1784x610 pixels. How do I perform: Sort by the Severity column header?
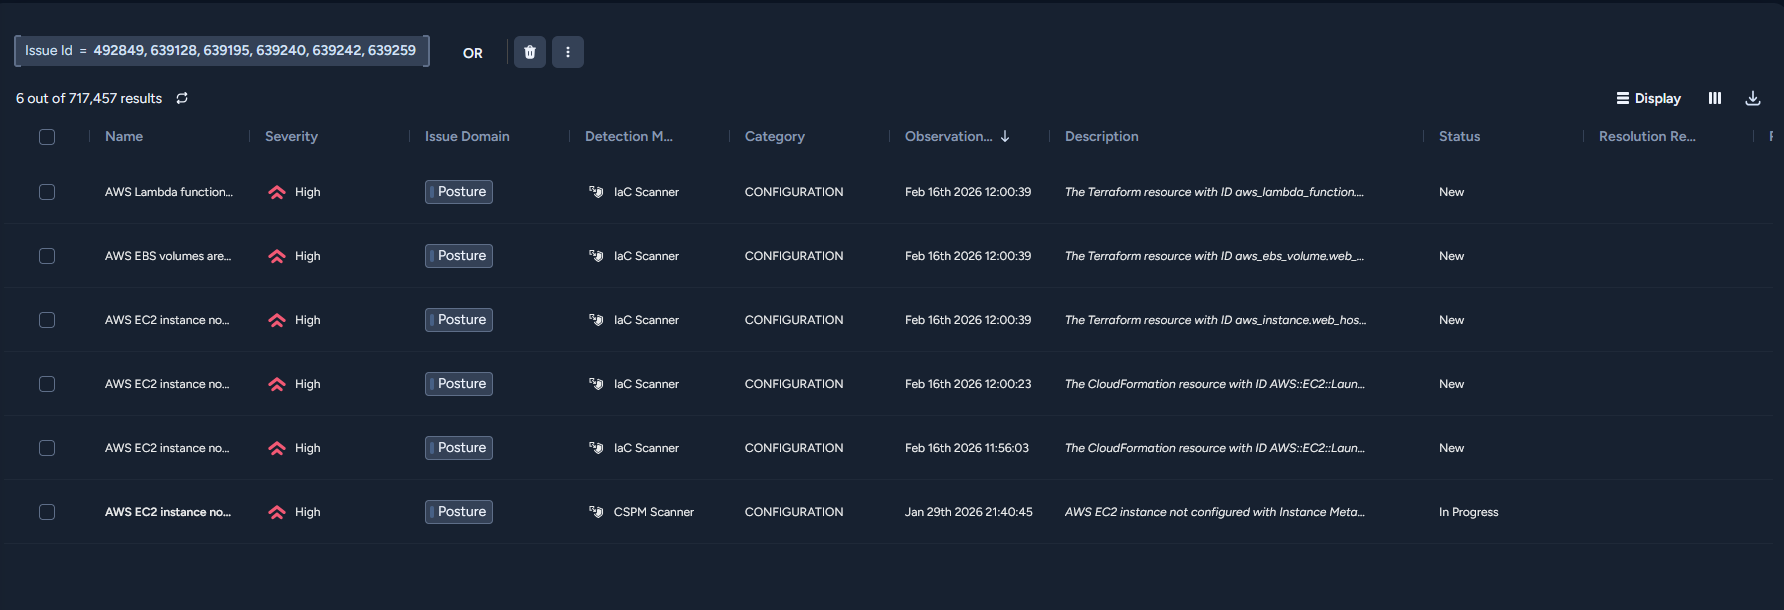pos(291,136)
